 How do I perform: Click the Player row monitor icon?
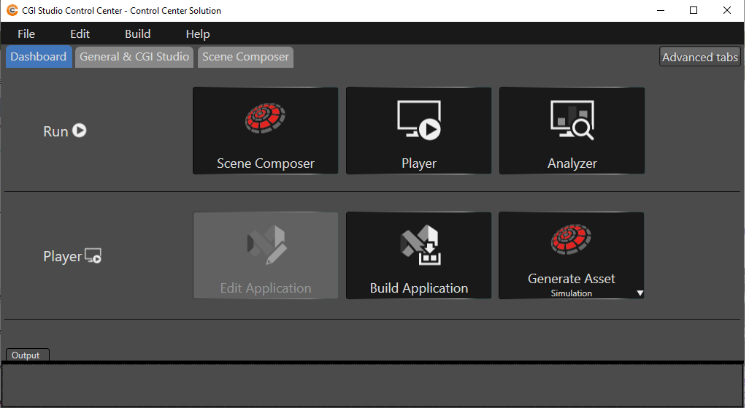(93, 256)
